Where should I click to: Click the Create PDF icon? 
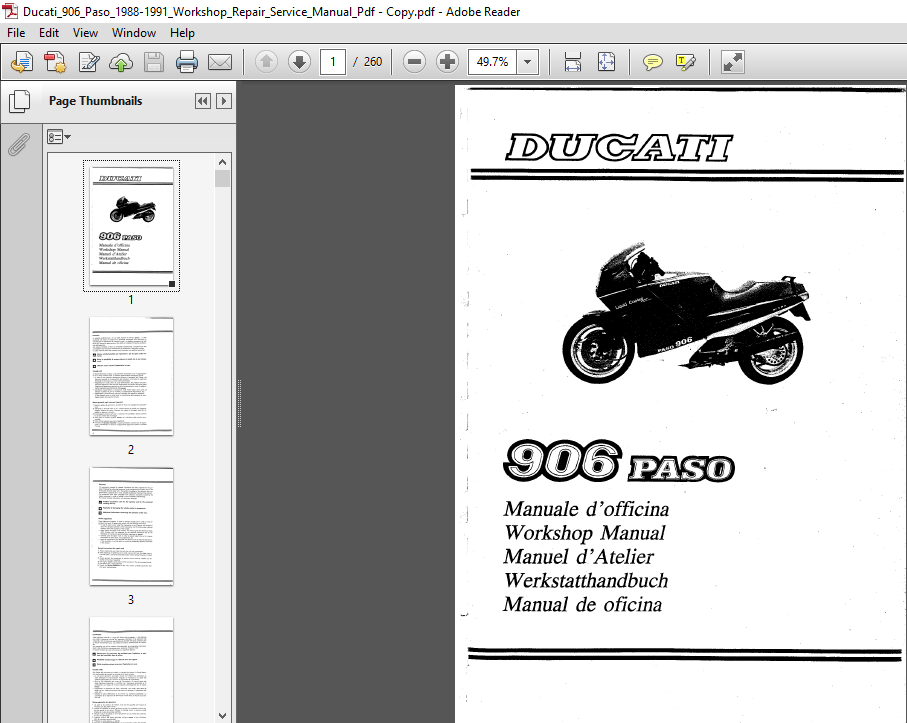pos(55,62)
